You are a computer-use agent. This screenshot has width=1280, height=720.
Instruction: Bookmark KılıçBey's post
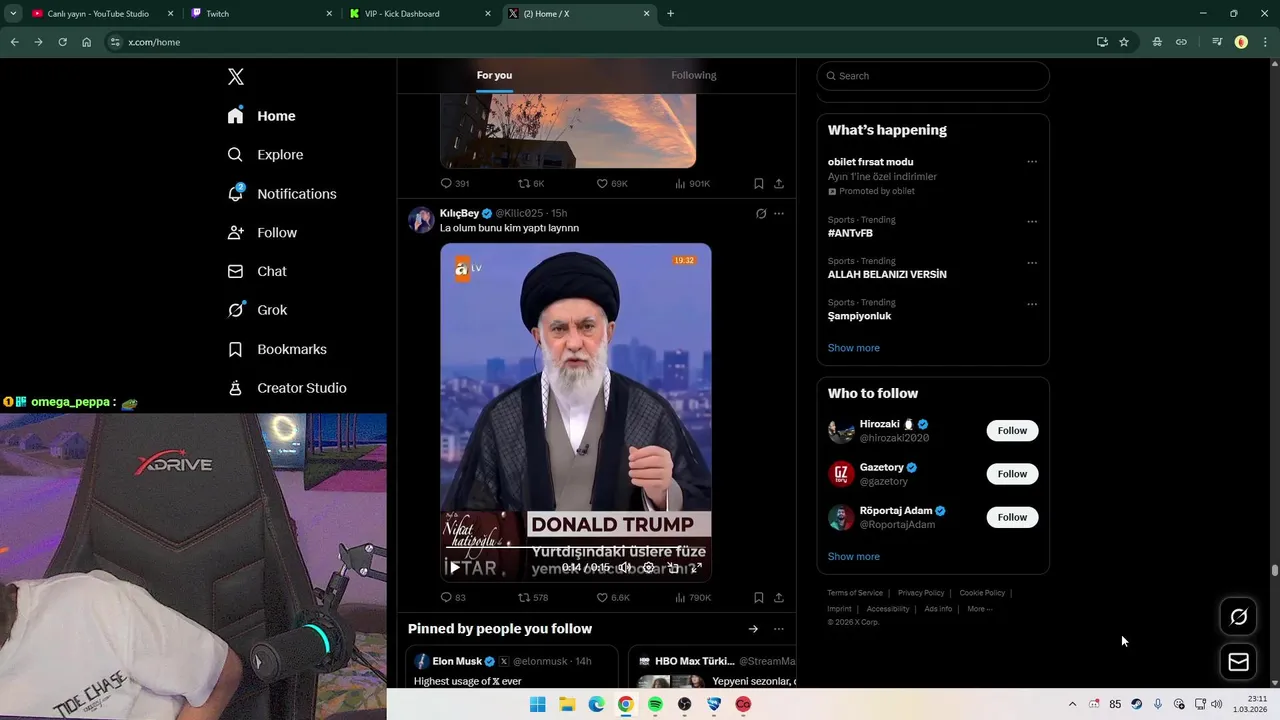758,597
